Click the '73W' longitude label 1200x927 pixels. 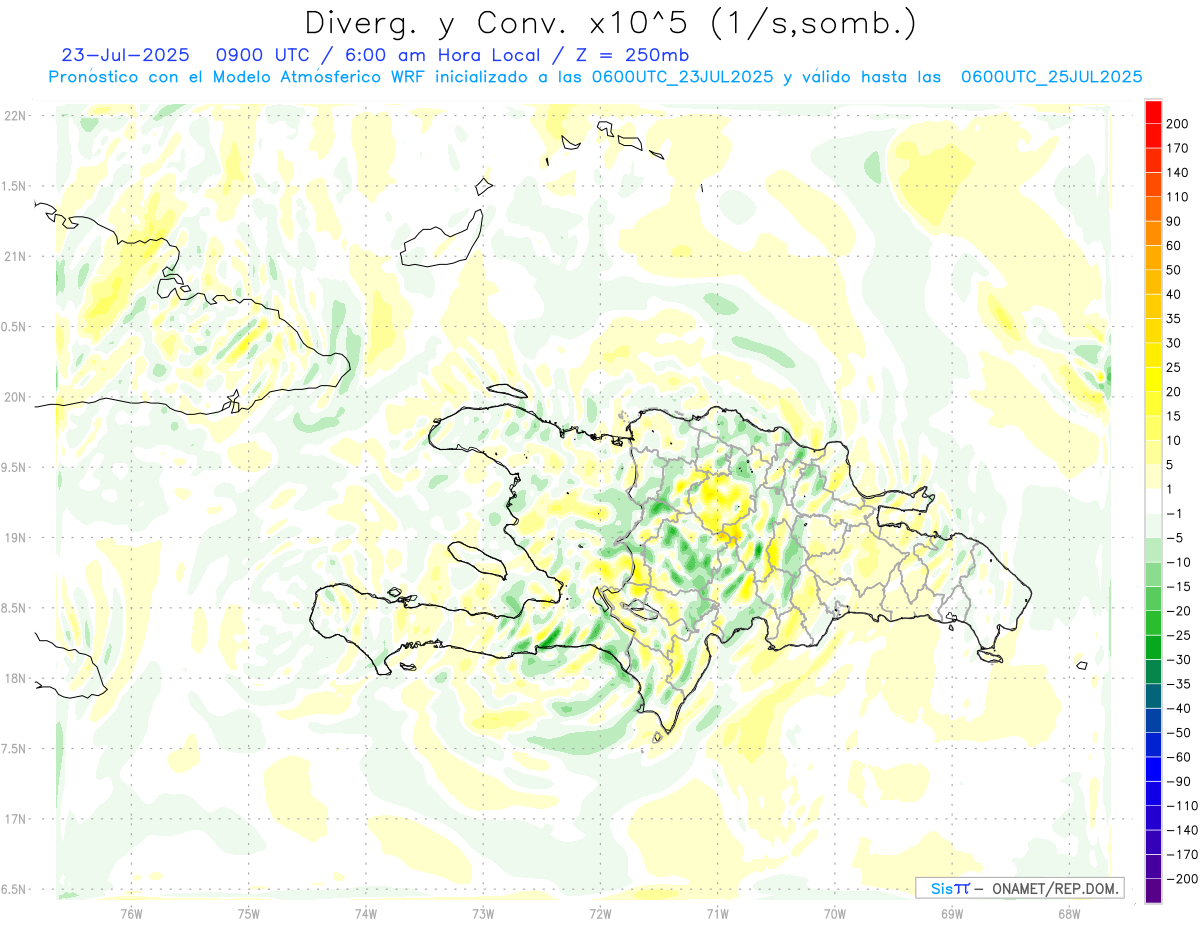pos(483,914)
